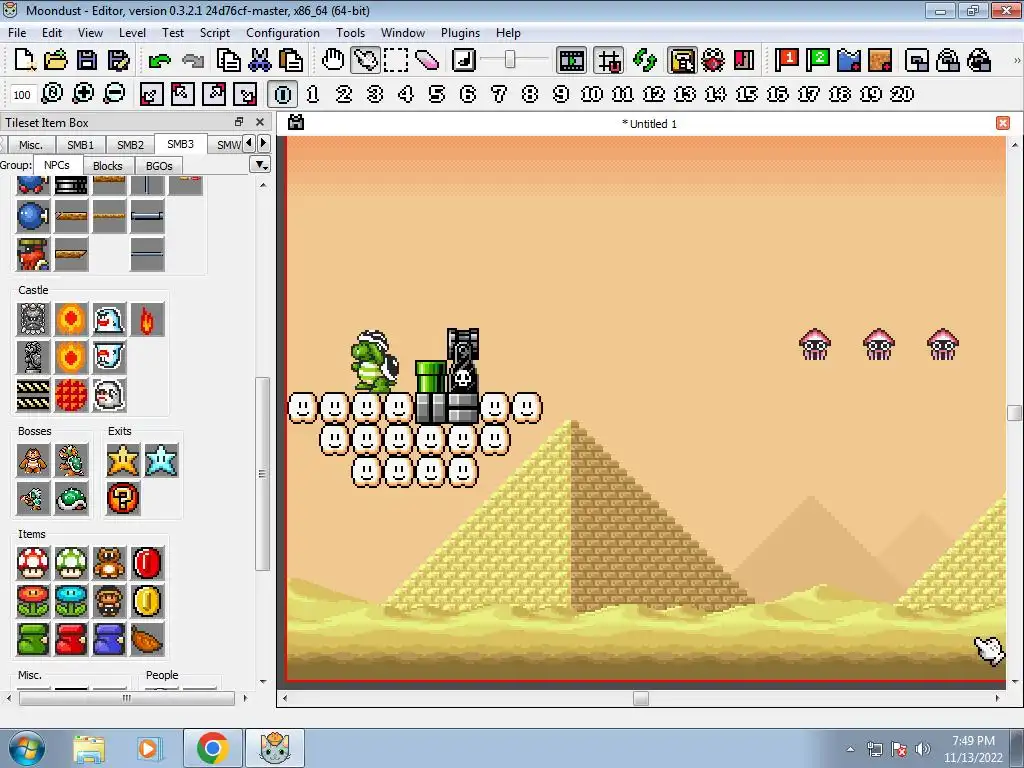The image size is (1024, 768).
Task: Switch to the BGOs group tab
Action: (159, 166)
